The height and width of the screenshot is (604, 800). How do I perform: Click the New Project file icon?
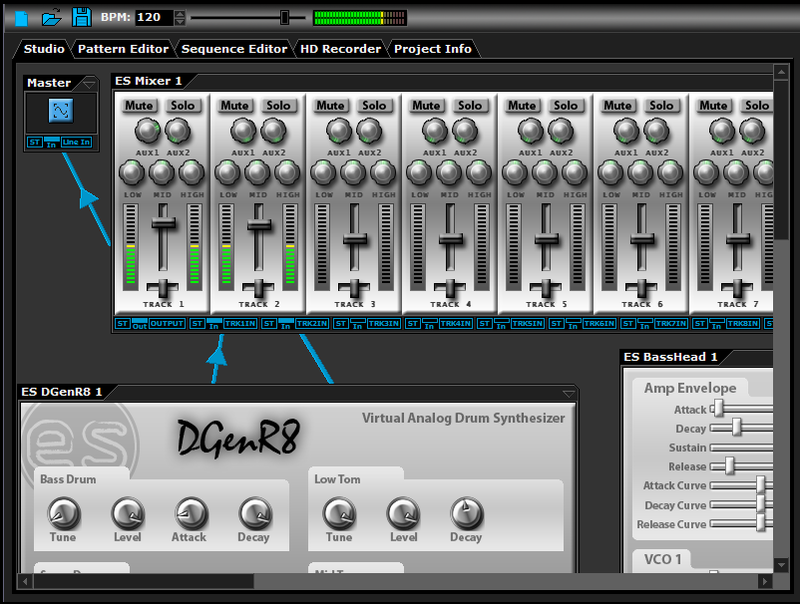22,17
